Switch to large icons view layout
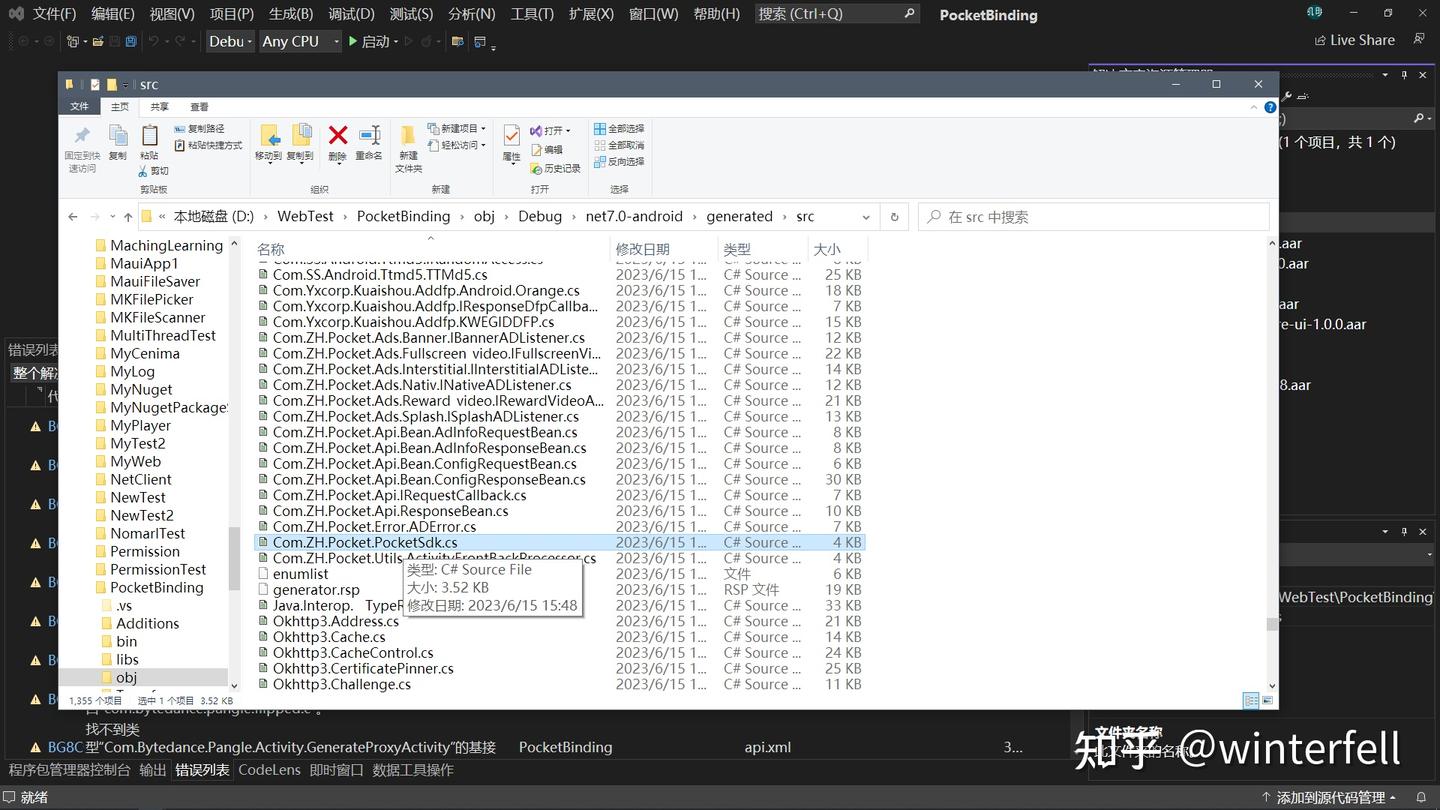This screenshot has height=810, width=1440. pos(1267,701)
